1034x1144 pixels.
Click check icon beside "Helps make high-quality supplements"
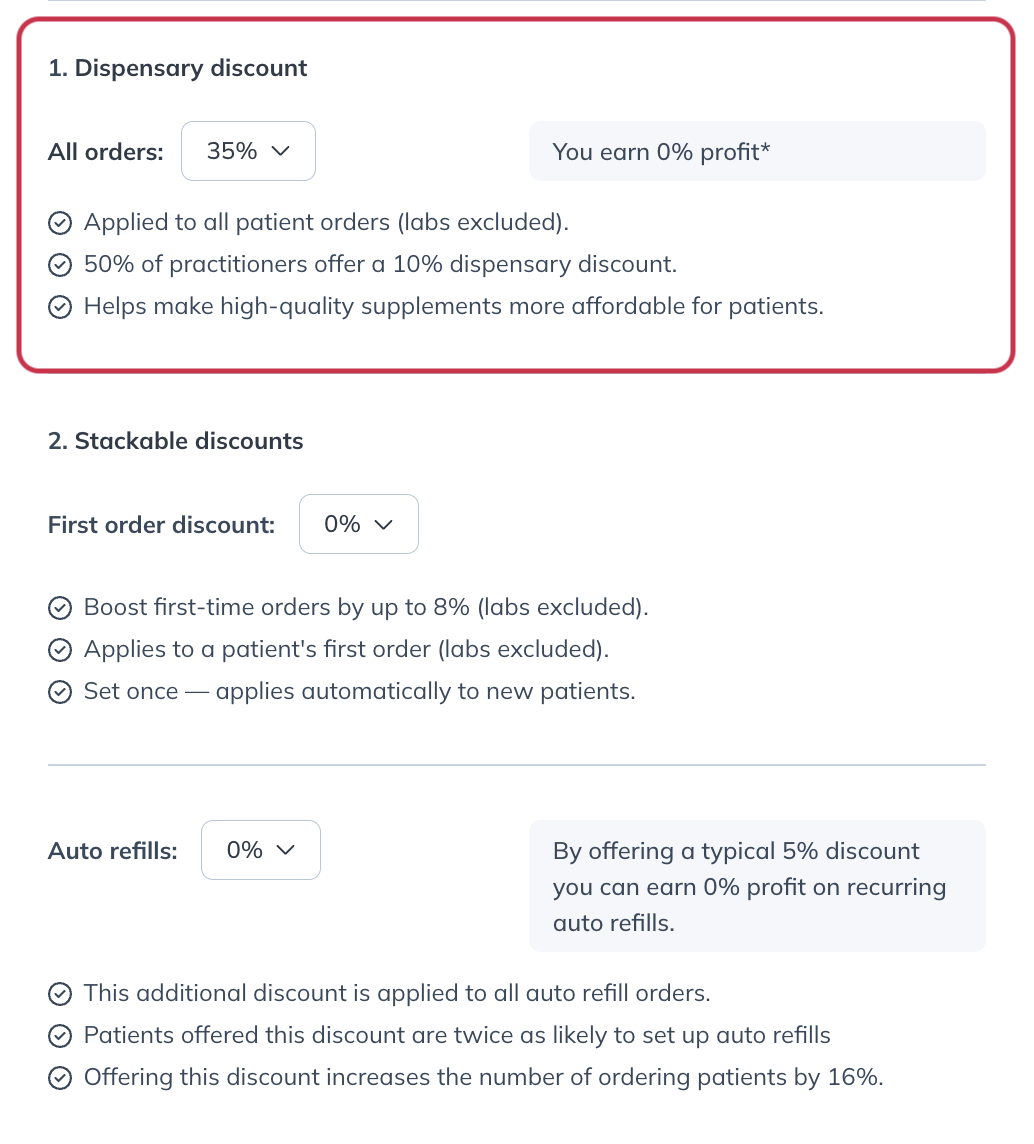pos(60,307)
